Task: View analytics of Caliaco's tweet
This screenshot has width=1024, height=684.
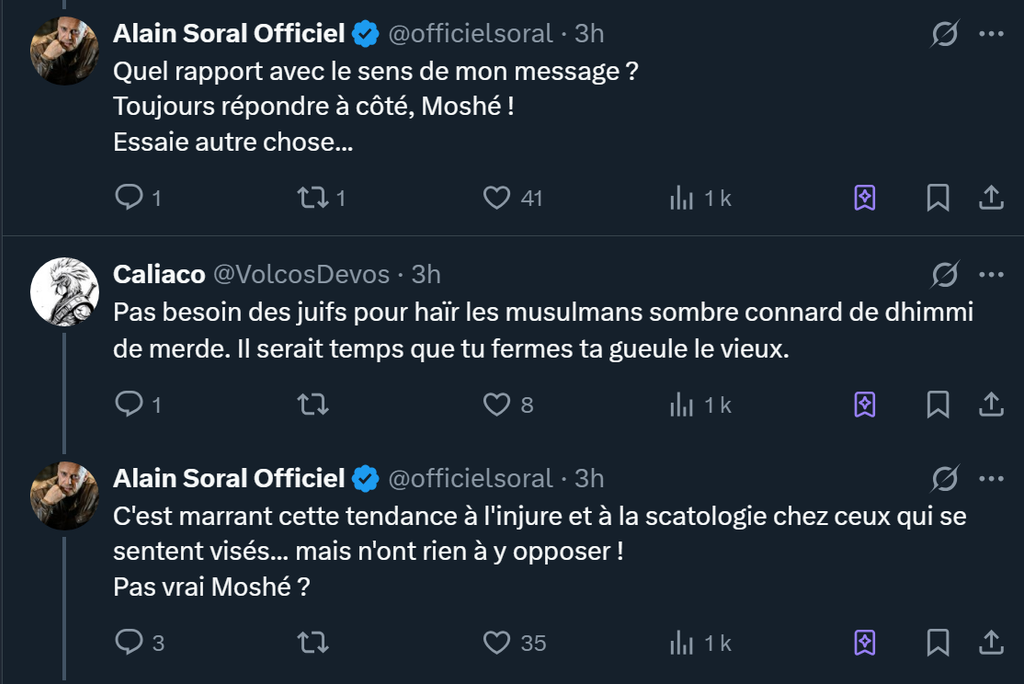Action: tap(682, 404)
